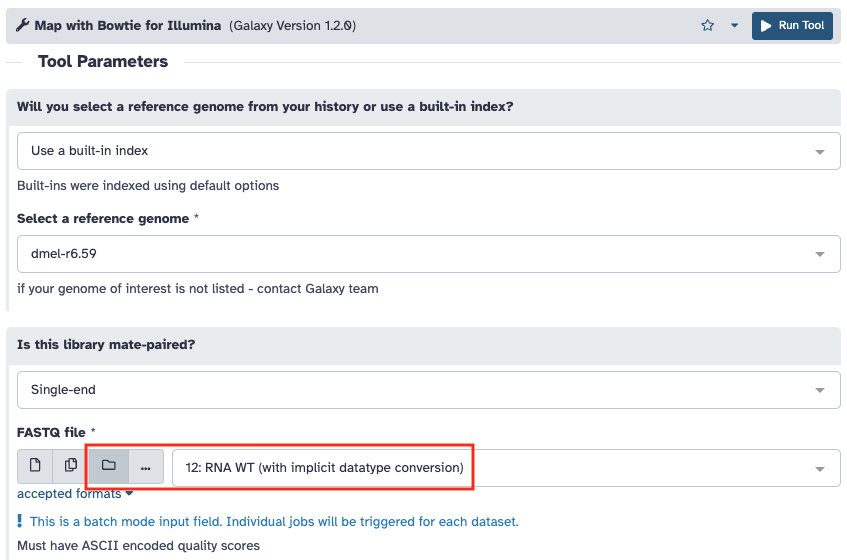Mark this tool as favorite with the star

708,25
